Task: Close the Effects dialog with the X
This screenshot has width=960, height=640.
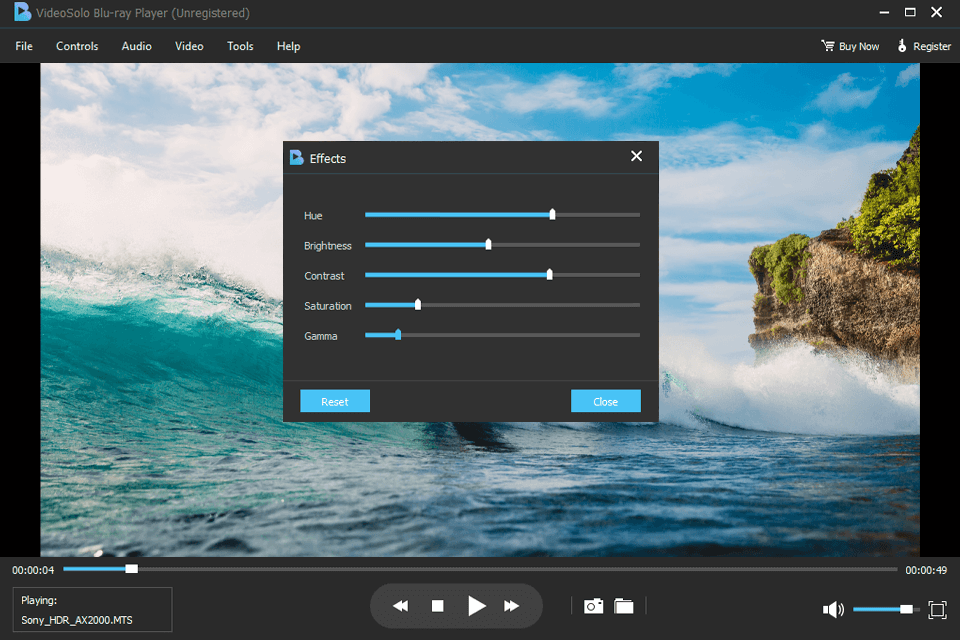Action: pyautogui.click(x=636, y=156)
